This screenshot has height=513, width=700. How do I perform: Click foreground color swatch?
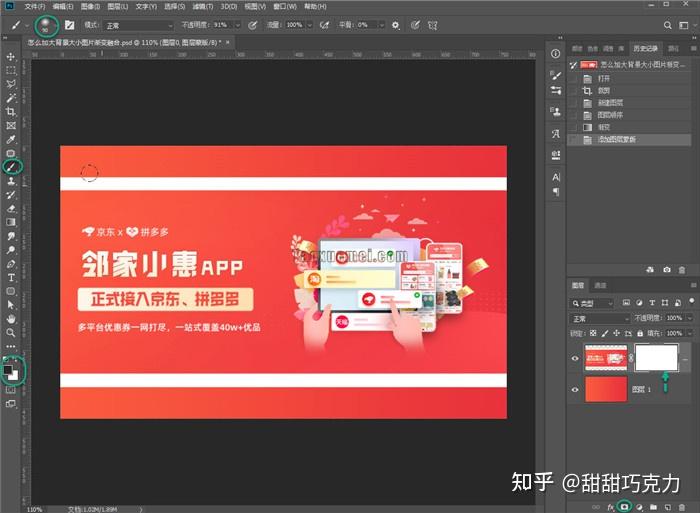click(8, 370)
